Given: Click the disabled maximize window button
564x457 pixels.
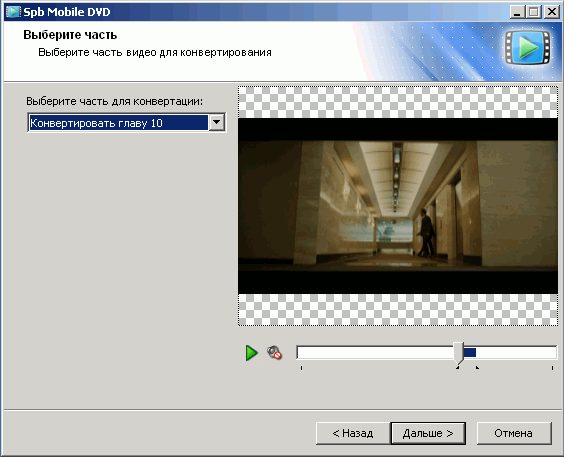Looking at the screenshot, I should (x=533, y=12).
